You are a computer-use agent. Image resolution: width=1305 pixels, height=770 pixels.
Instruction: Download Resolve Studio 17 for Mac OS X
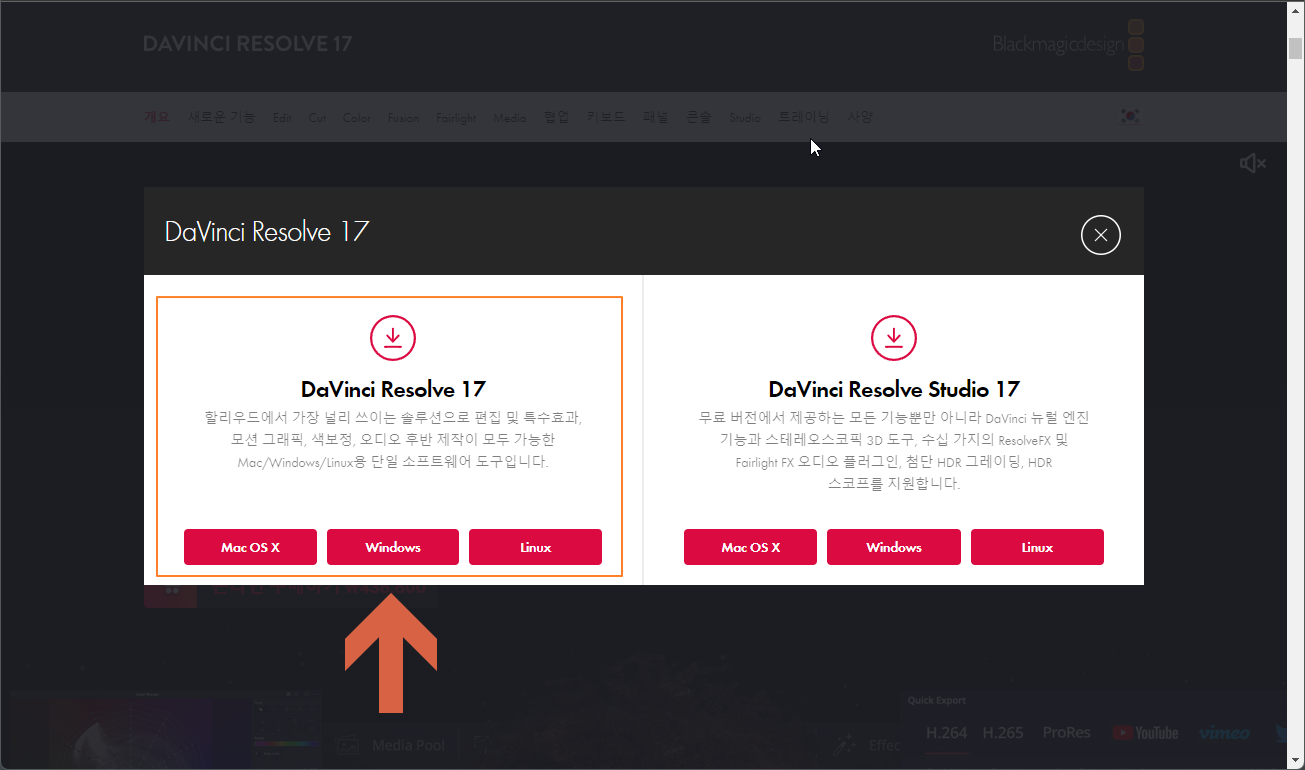pos(750,547)
